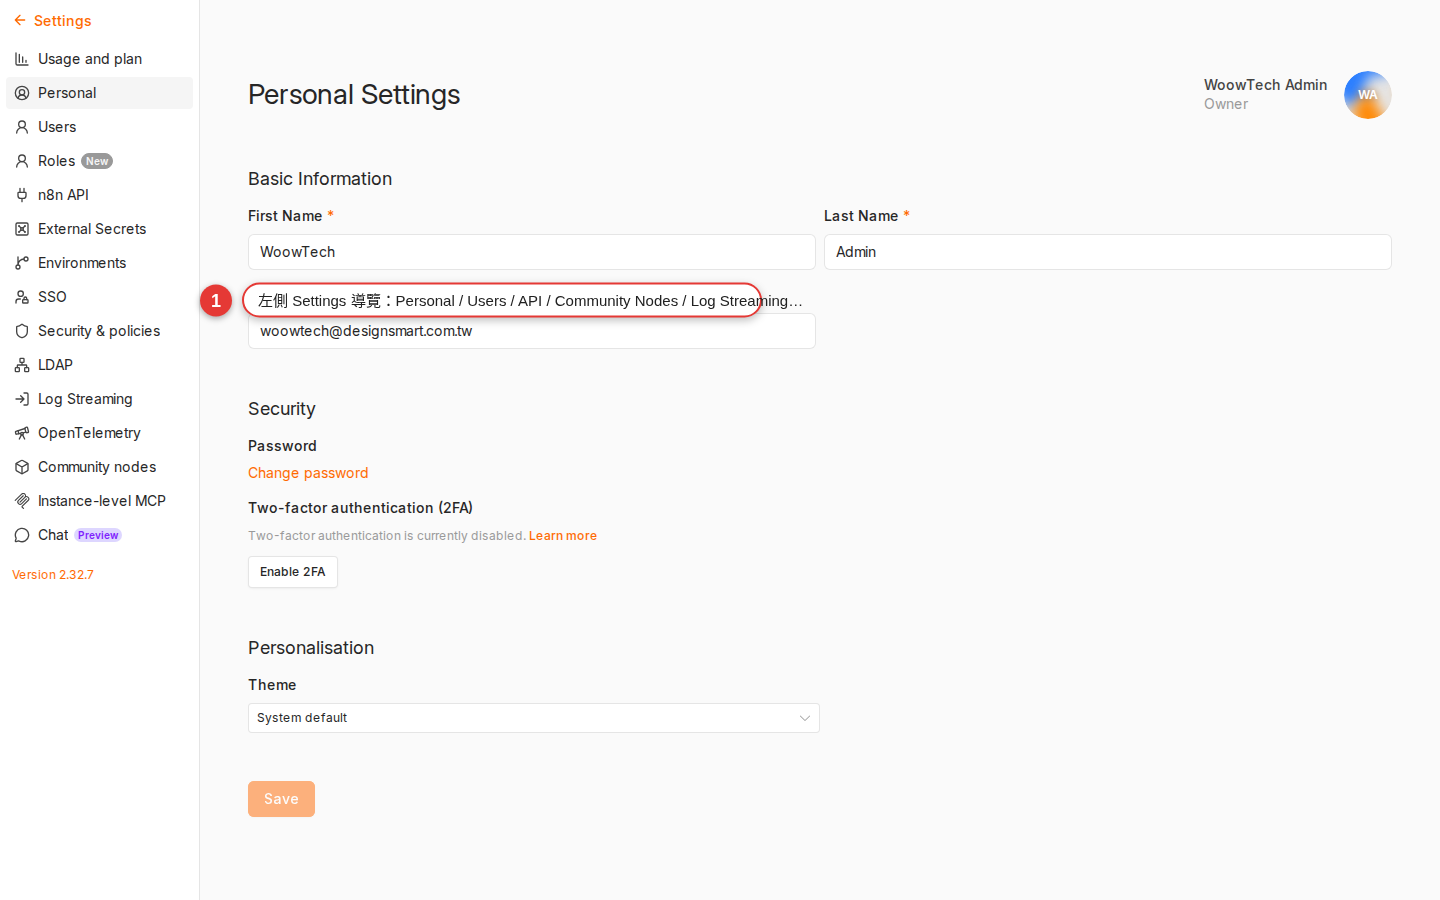Click the Enable 2FA button
Image resolution: width=1440 pixels, height=900 pixels.
click(x=293, y=572)
